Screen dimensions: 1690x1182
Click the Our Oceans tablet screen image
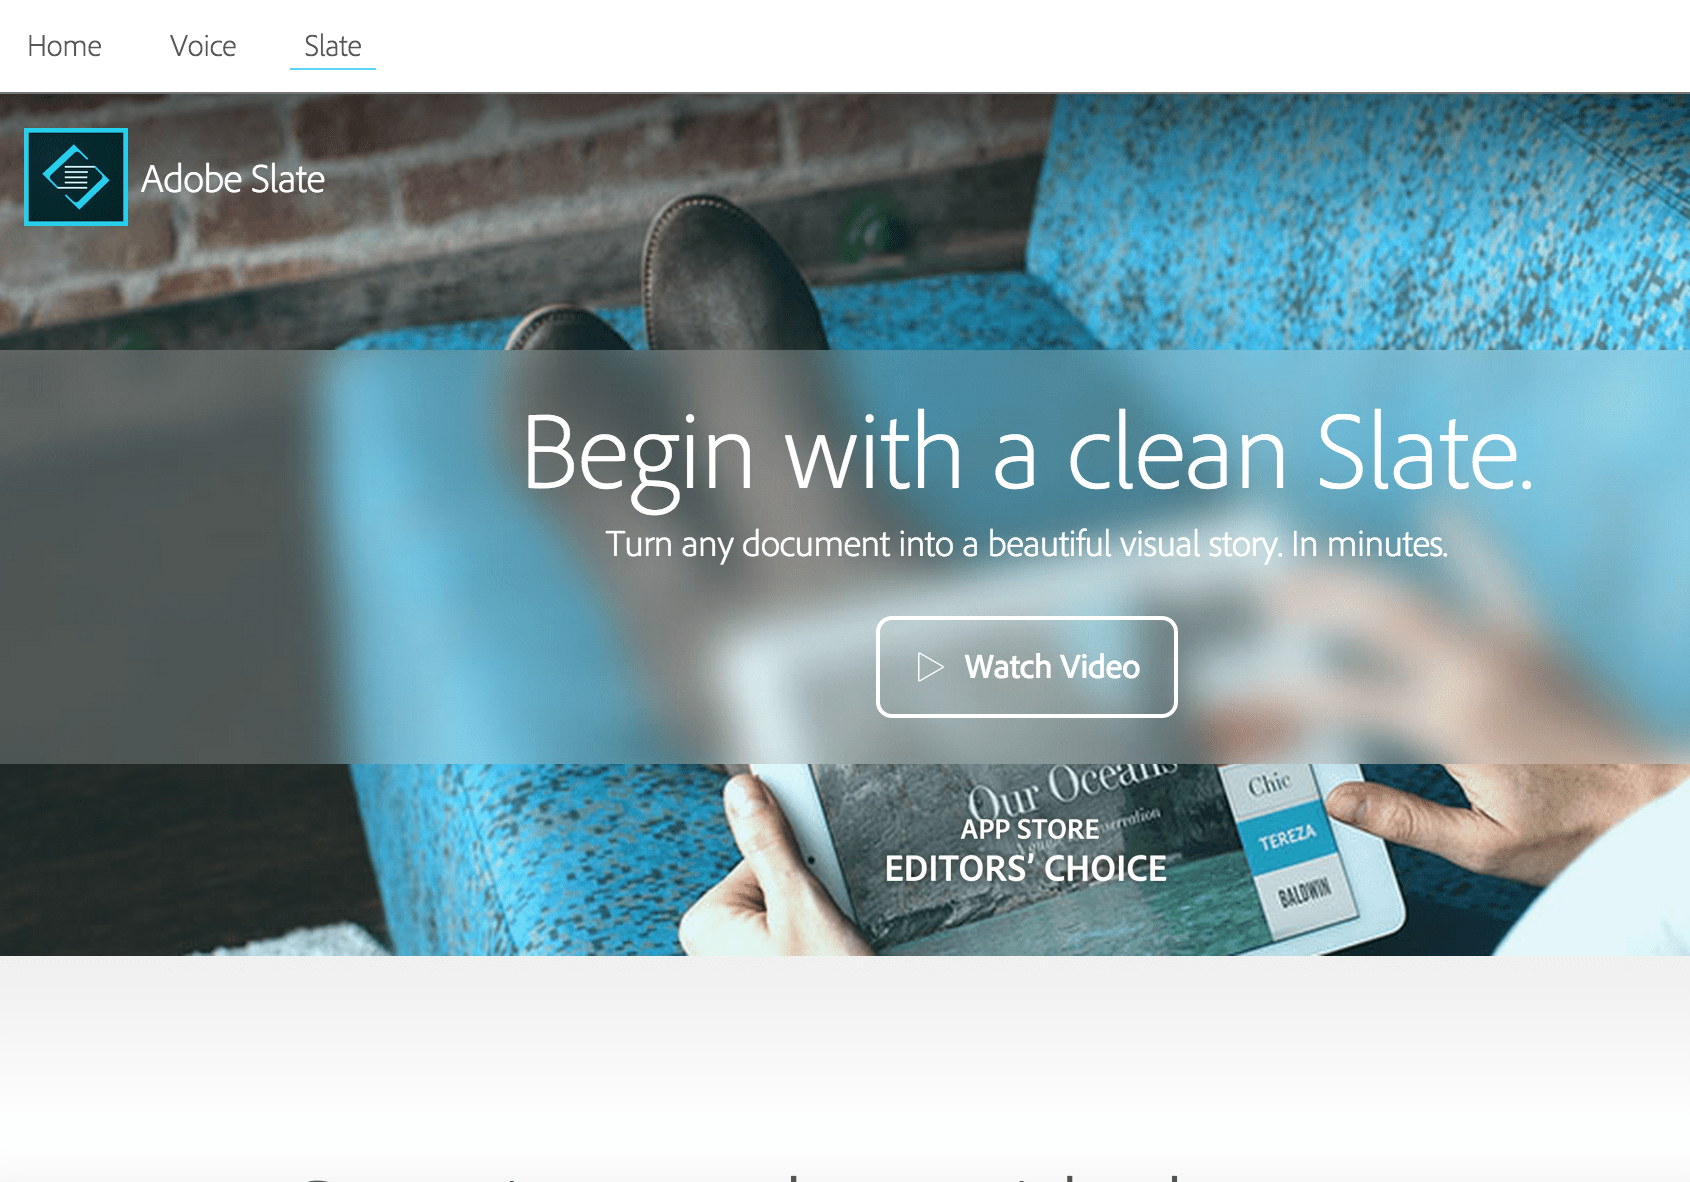[1030, 850]
